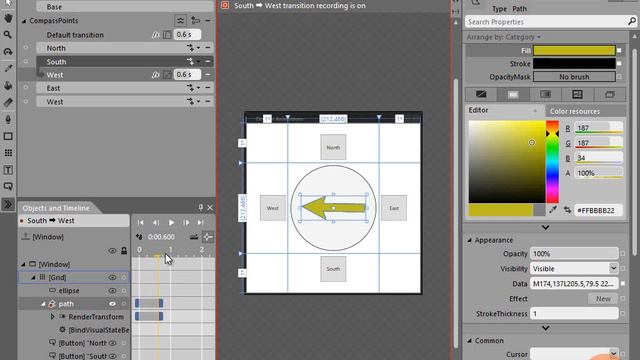
Task: Select the solid color brush tab
Action: [x=513, y=95]
